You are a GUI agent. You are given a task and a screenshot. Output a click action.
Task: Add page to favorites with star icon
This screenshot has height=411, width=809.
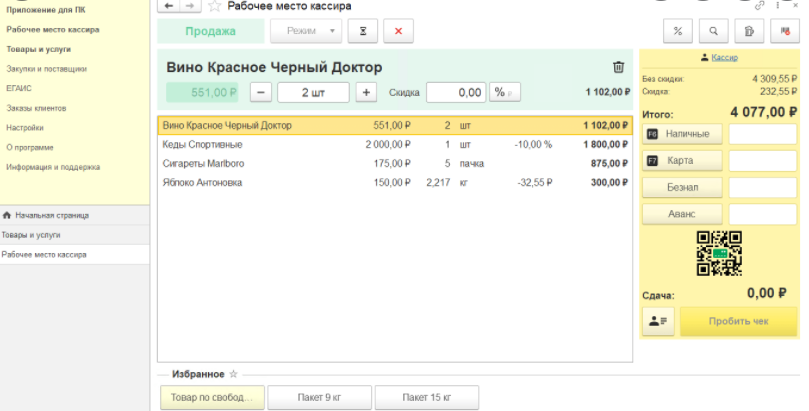click(x=215, y=6)
